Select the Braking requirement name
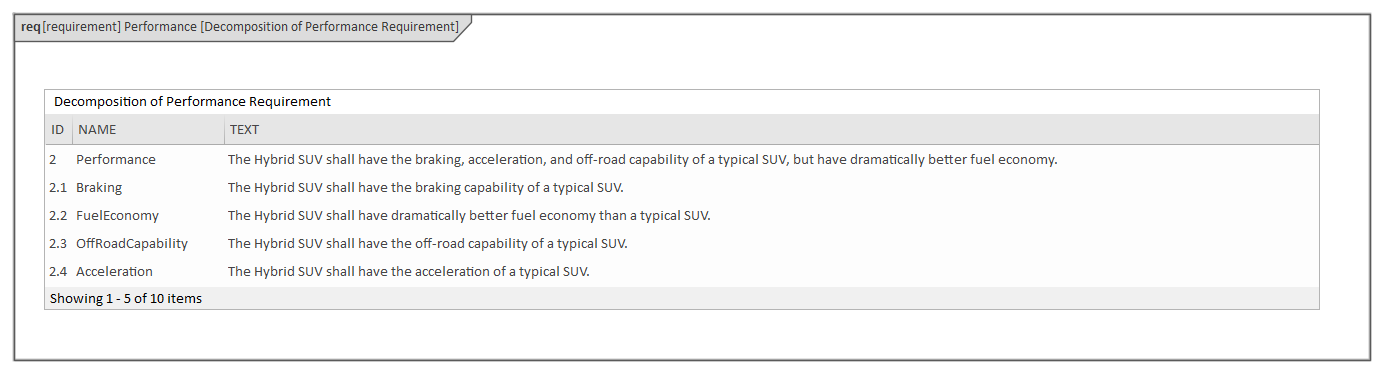 99,188
